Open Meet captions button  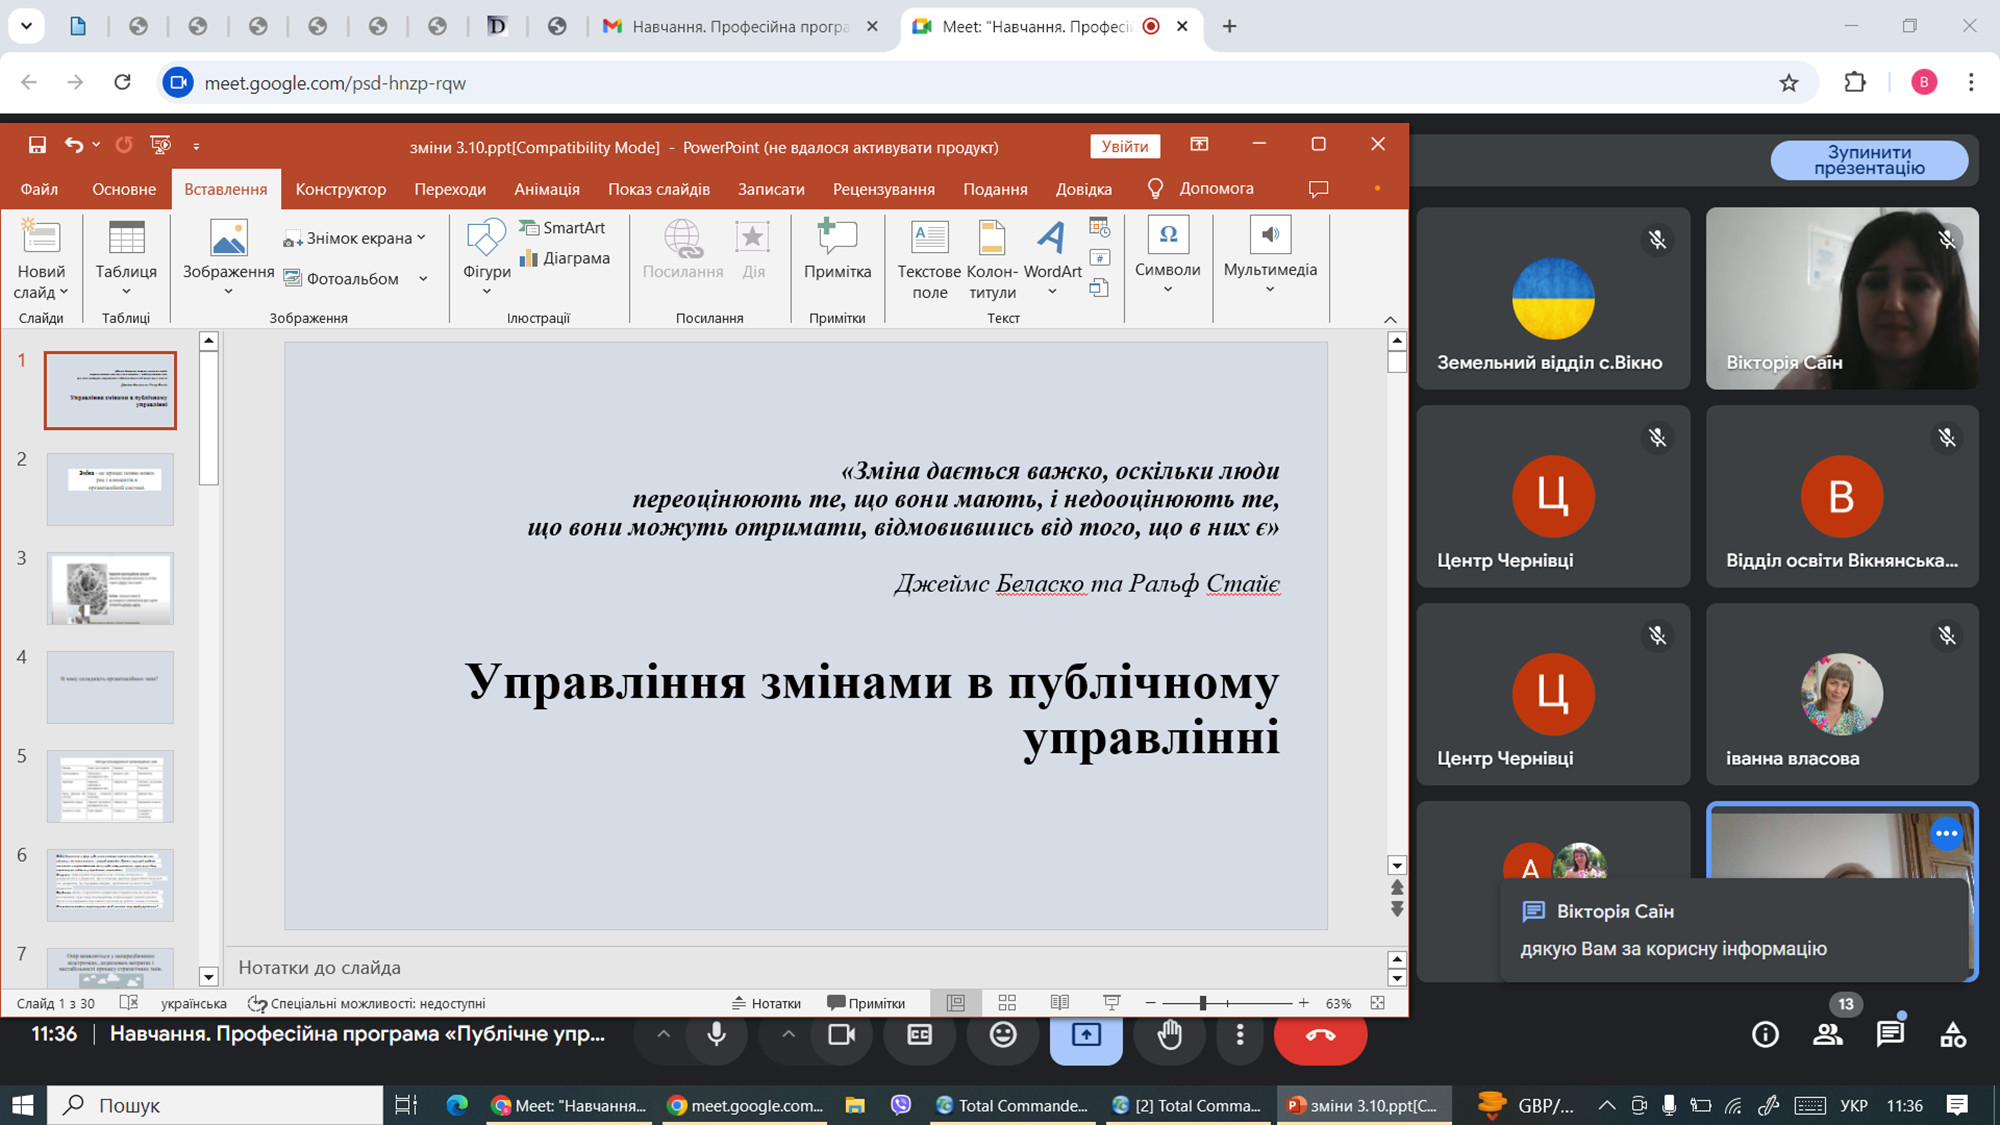[x=919, y=1035]
